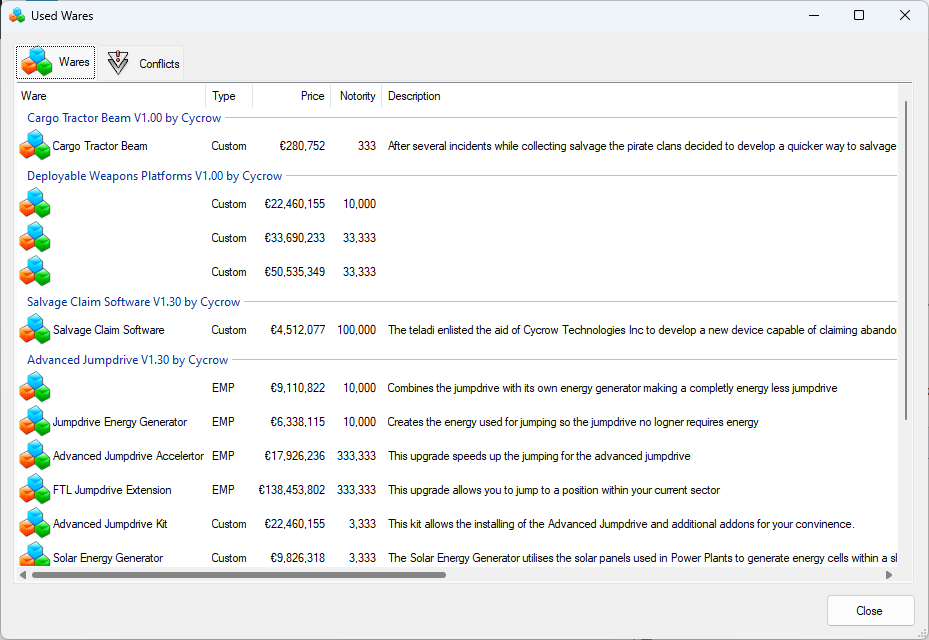Click the Notority column header
This screenshot has height=640, width=929.
coord(357,96)
